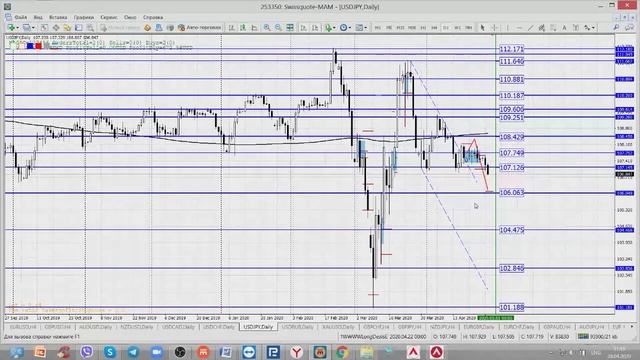Switch timeframe to H1

423,28
